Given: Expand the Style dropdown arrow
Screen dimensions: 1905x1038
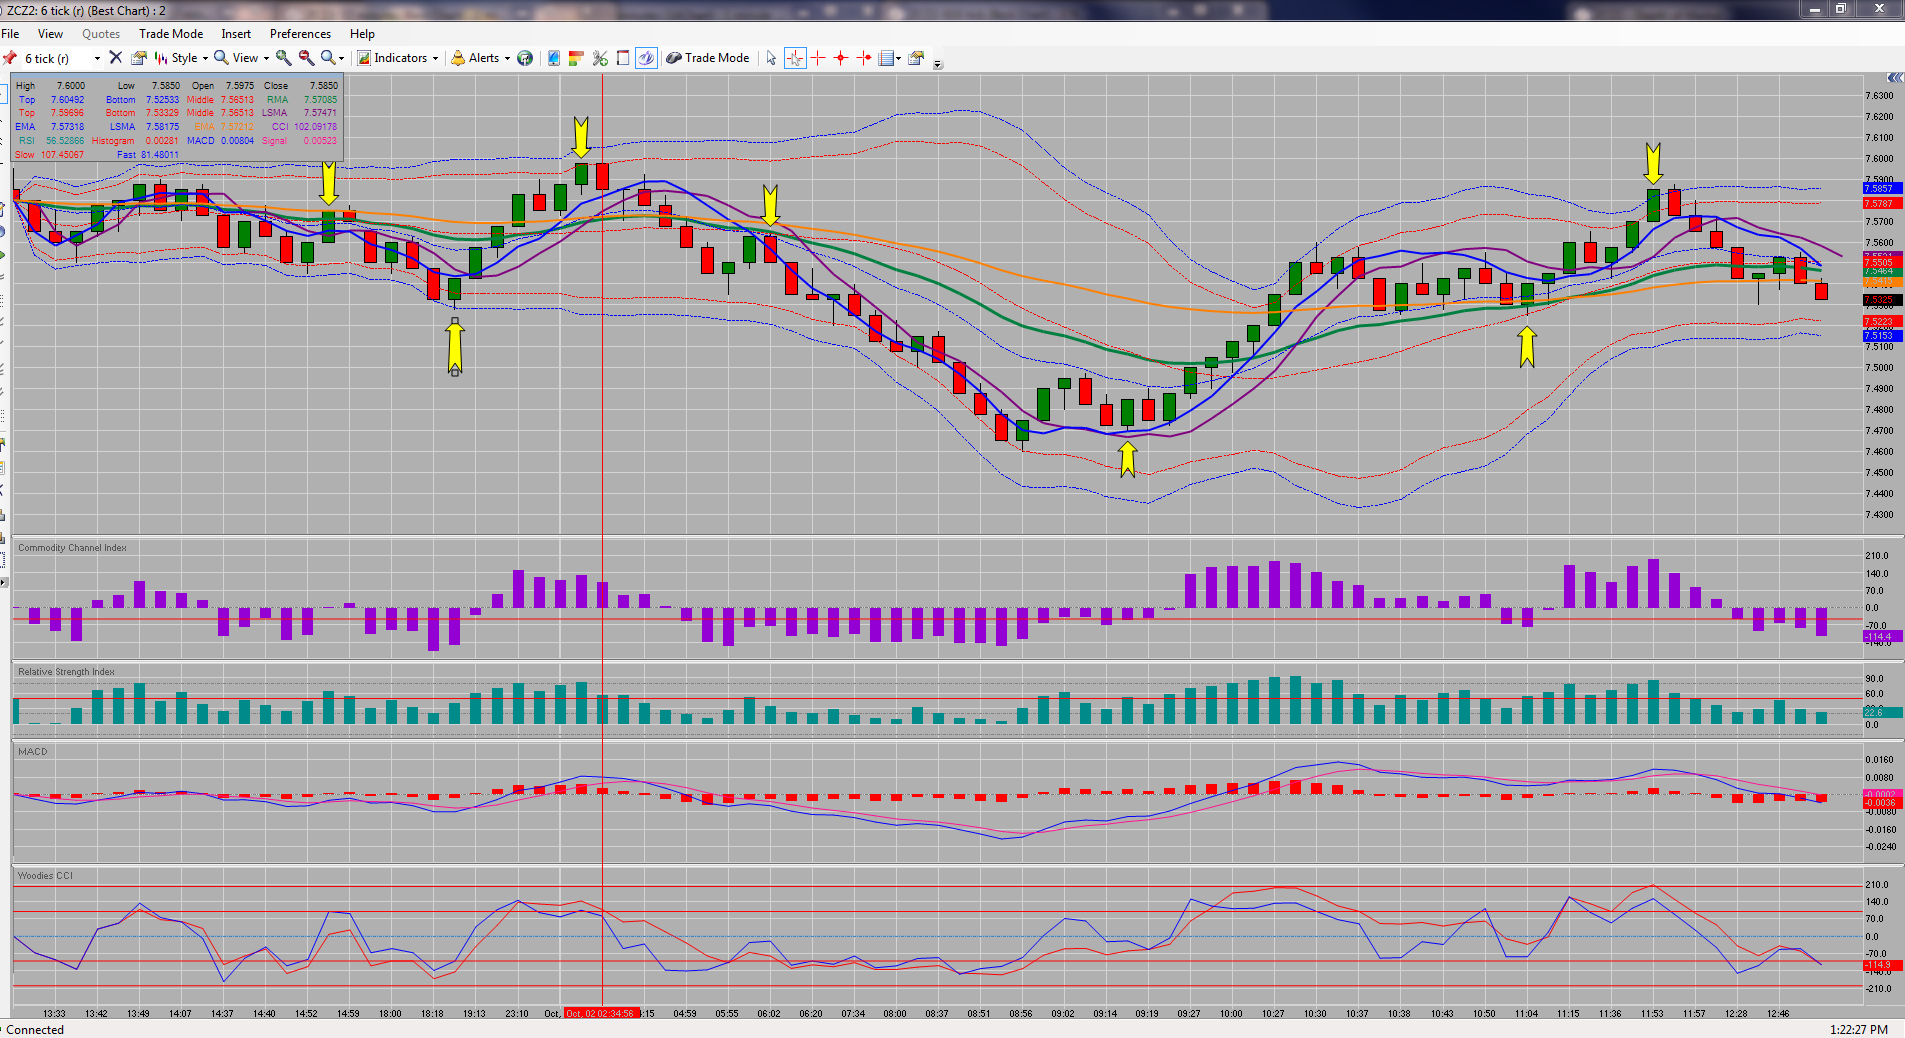Looking at the screenshot, I should pyautogui.click(x=205, y=59).
